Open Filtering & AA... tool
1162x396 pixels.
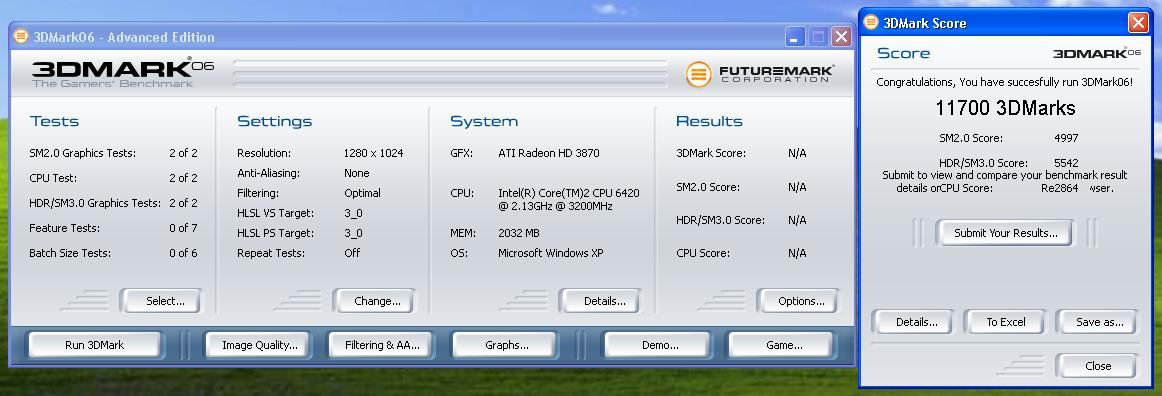[x=379, y=345]
